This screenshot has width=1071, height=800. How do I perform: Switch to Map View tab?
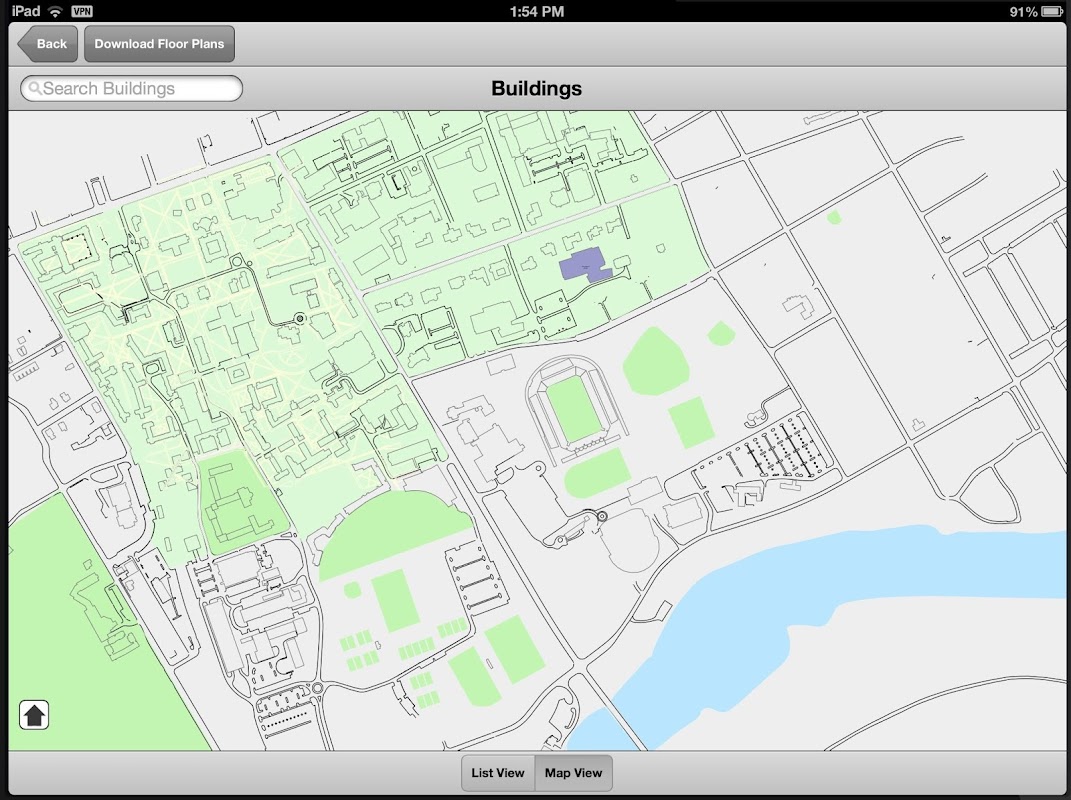click(574, 773)
